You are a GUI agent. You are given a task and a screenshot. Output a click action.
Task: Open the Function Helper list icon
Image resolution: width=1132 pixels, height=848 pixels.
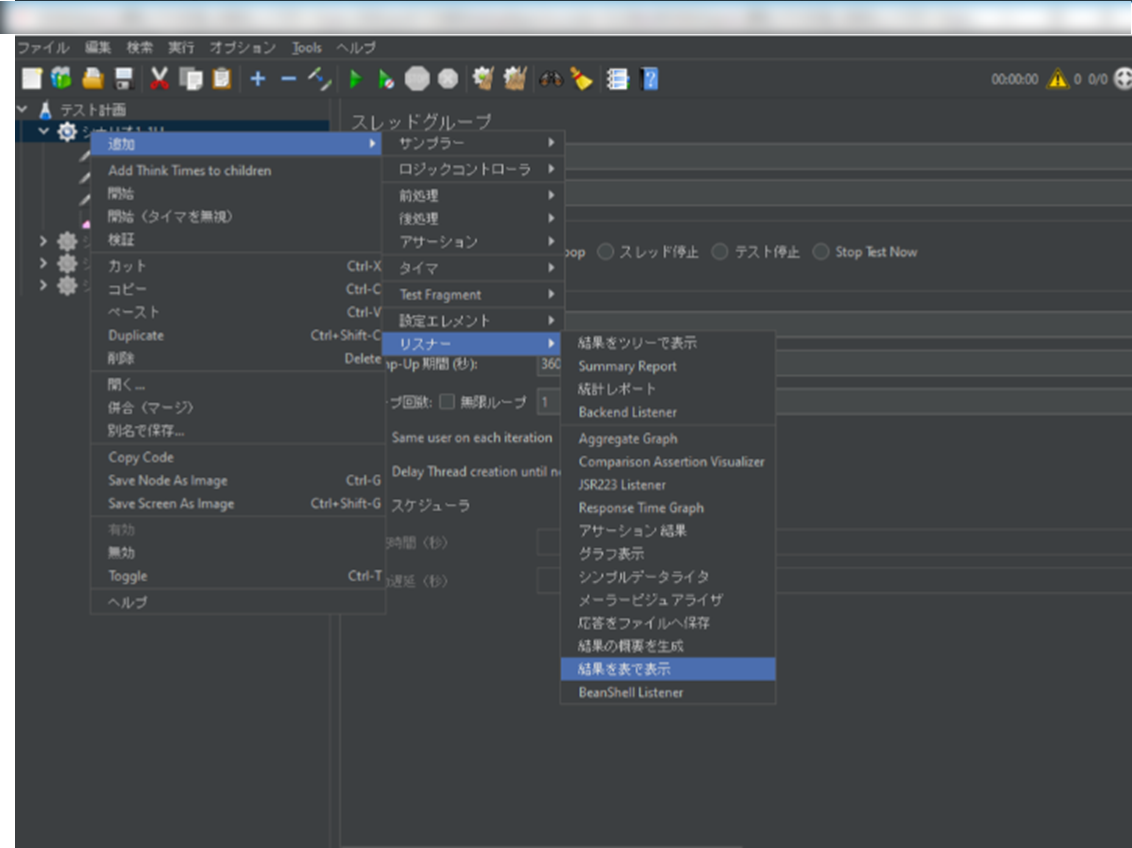coord(617,79)
